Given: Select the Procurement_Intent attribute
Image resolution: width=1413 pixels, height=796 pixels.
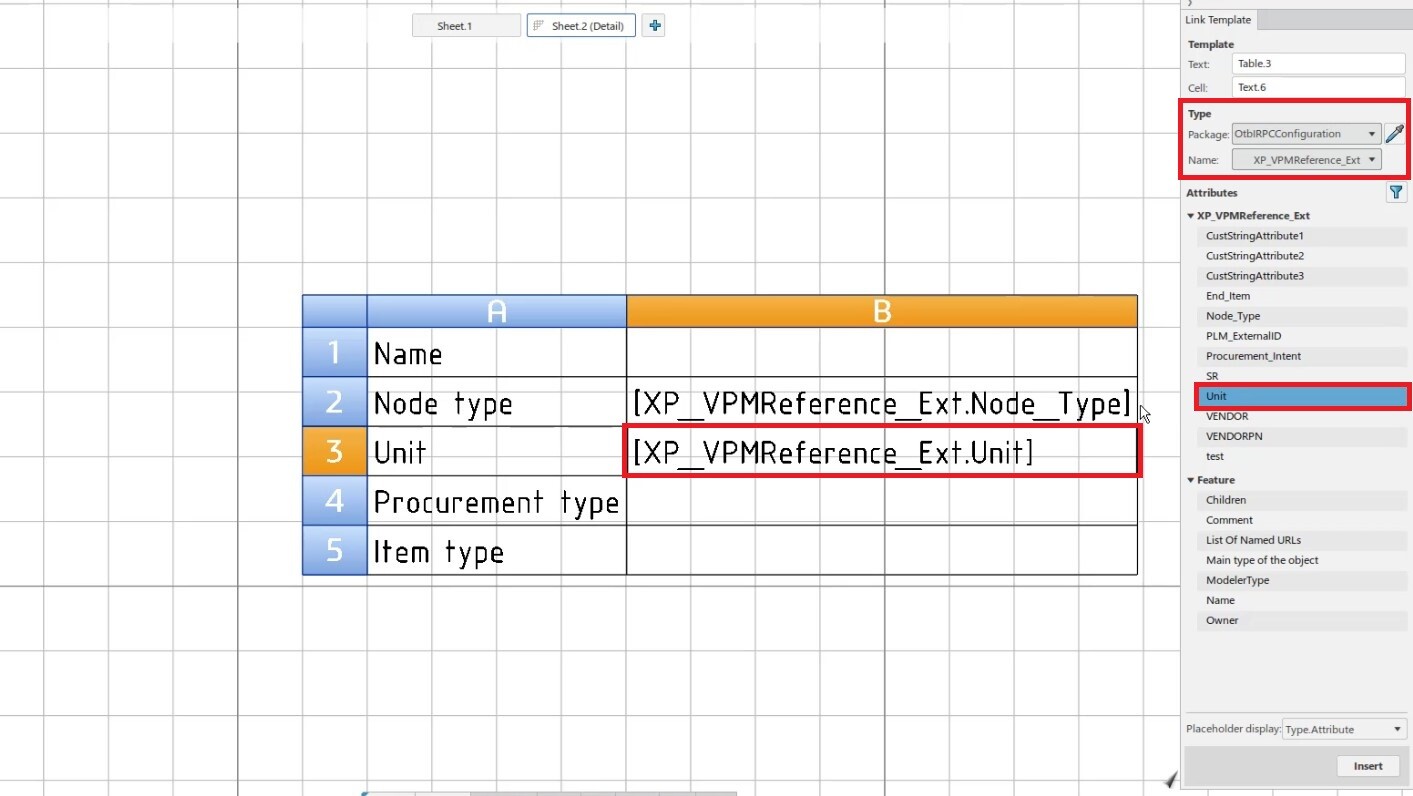Looking at the screenshot, I should click(x=1301, y=356).
